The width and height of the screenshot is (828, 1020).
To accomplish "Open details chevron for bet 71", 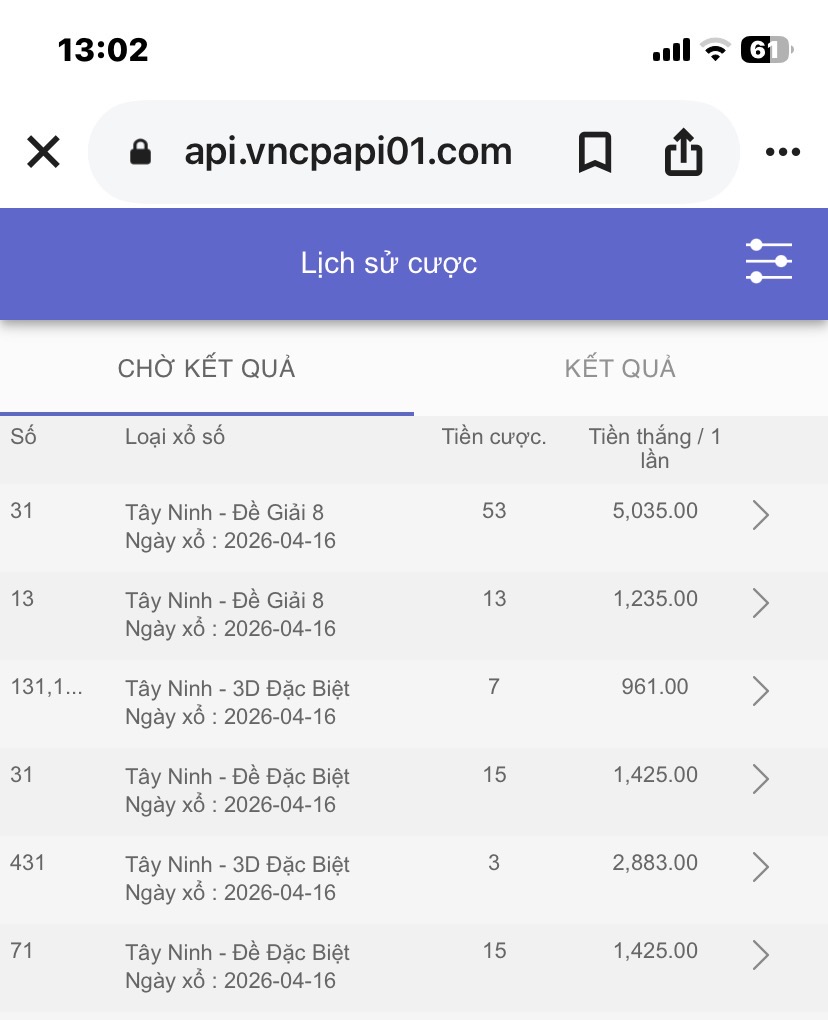I will coord(760,955).
